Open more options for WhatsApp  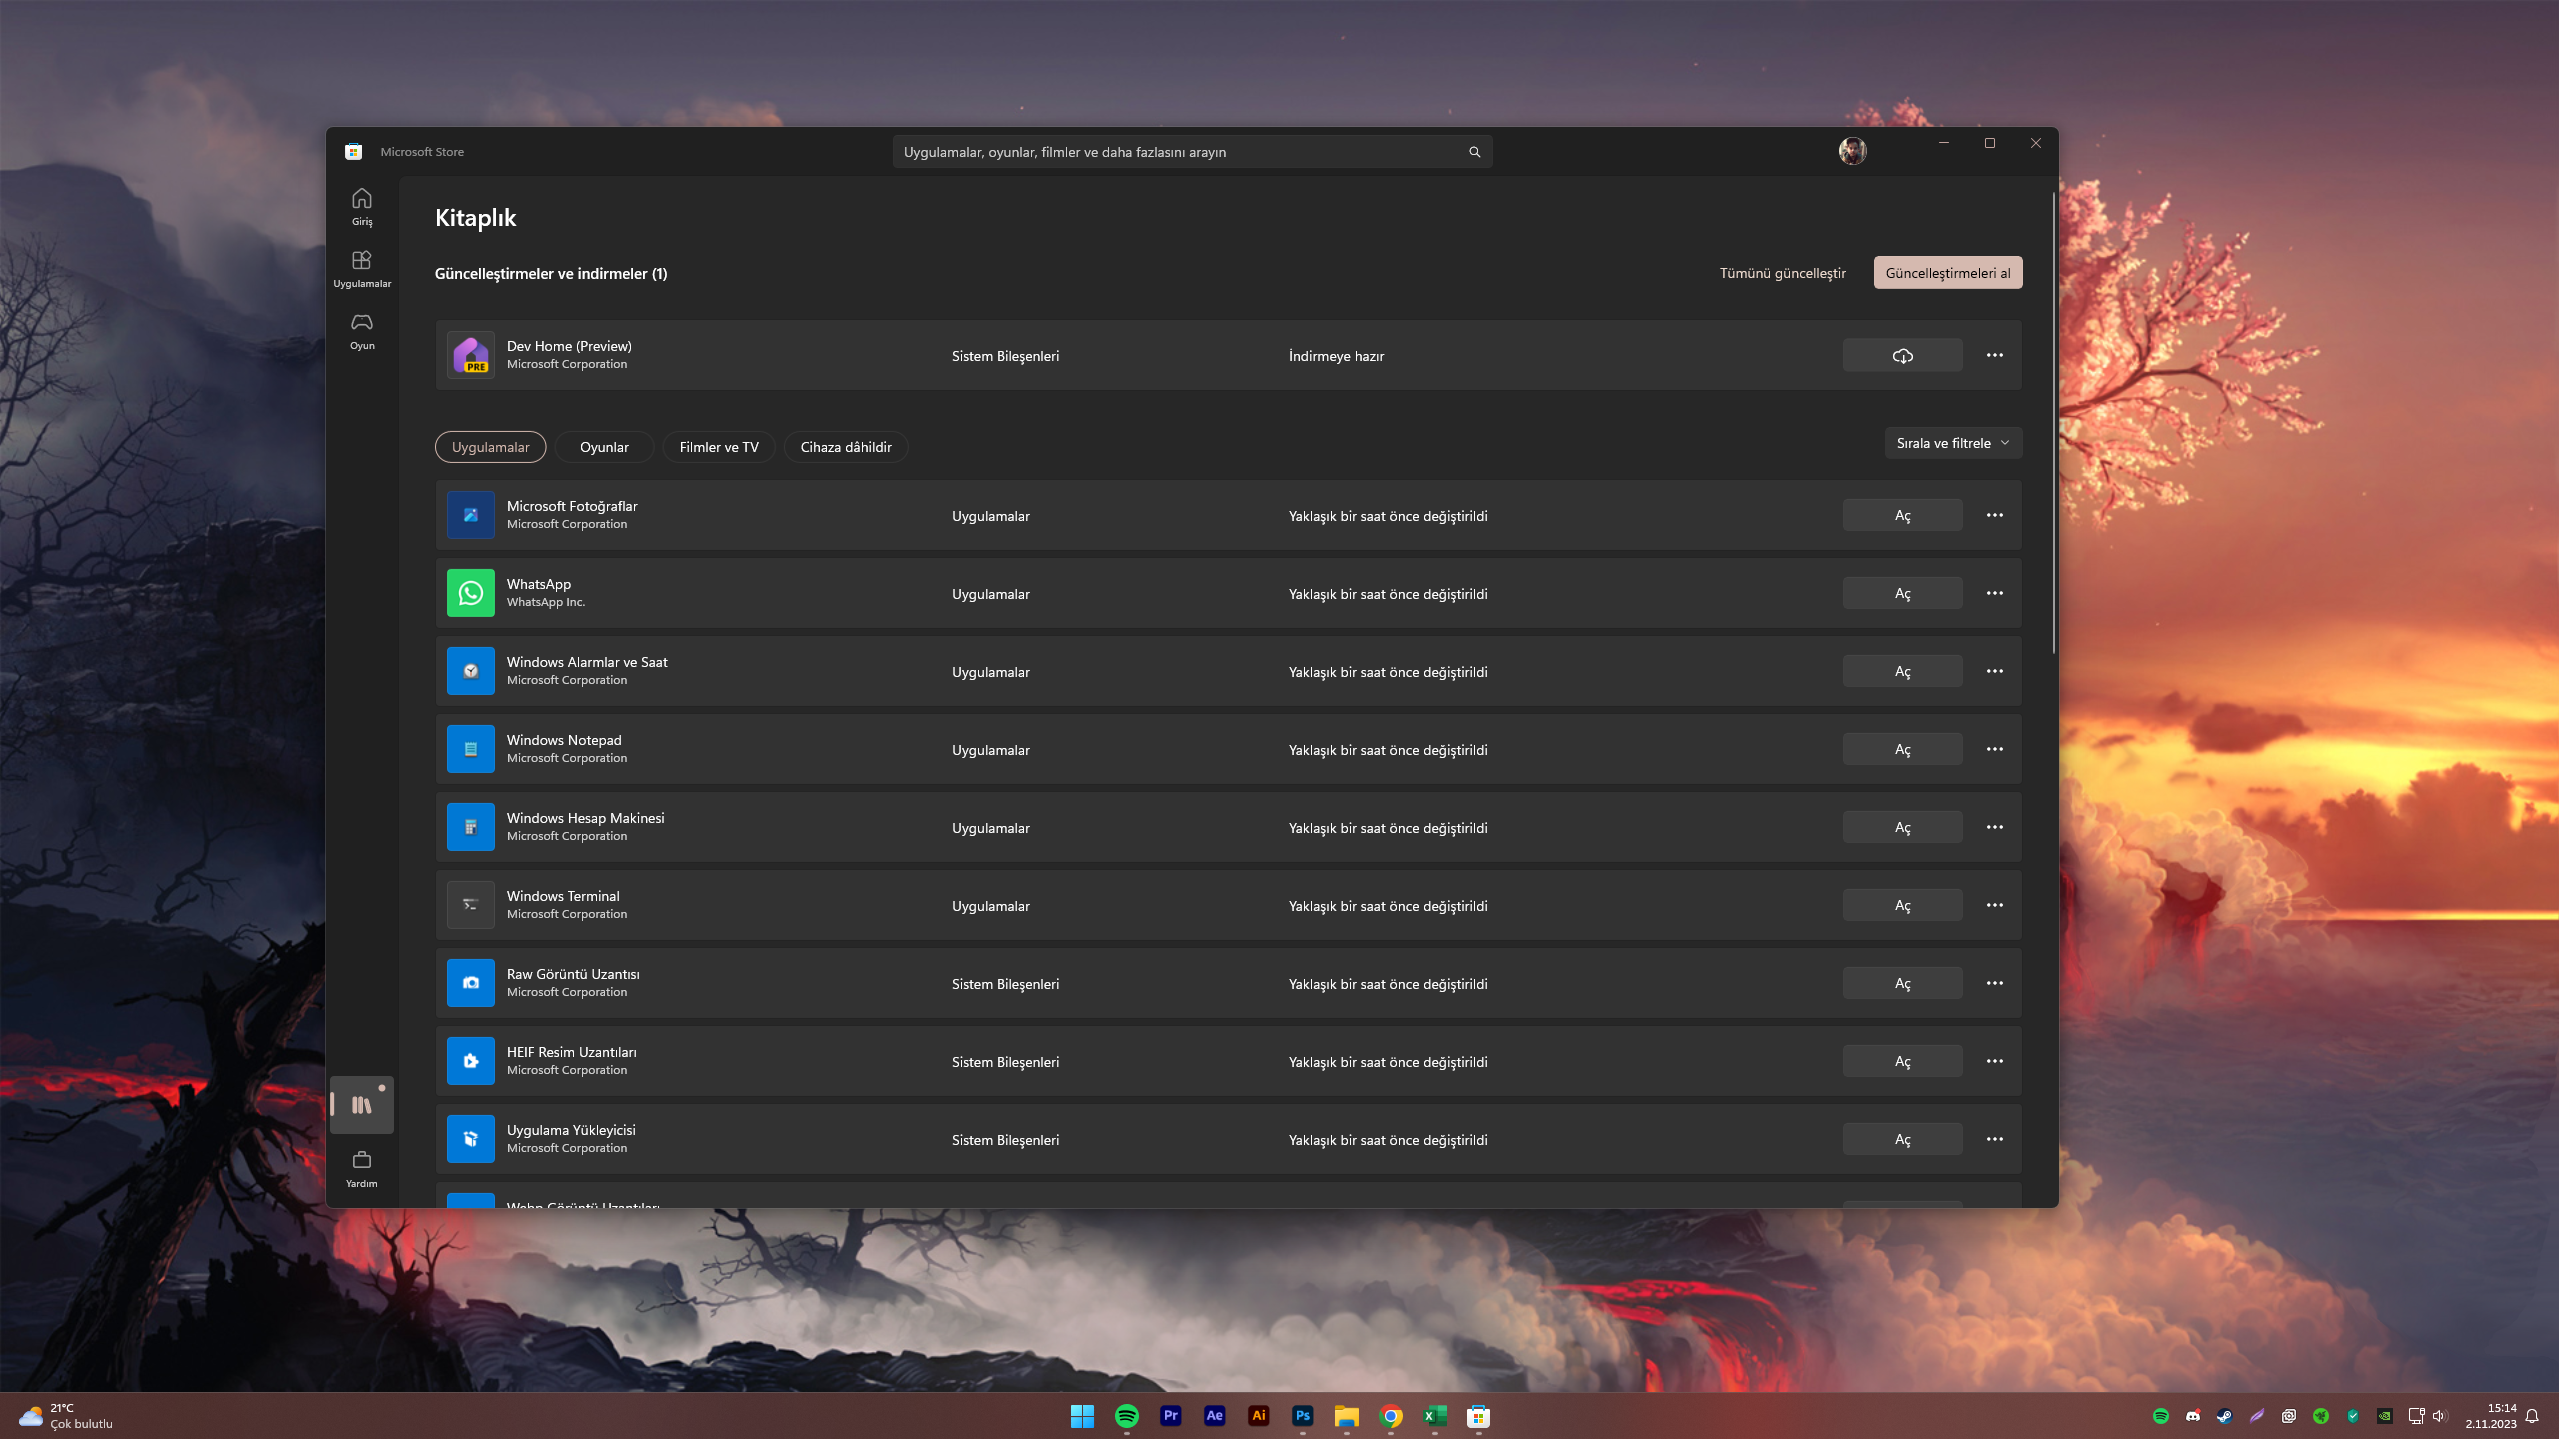click(1994, 593)
